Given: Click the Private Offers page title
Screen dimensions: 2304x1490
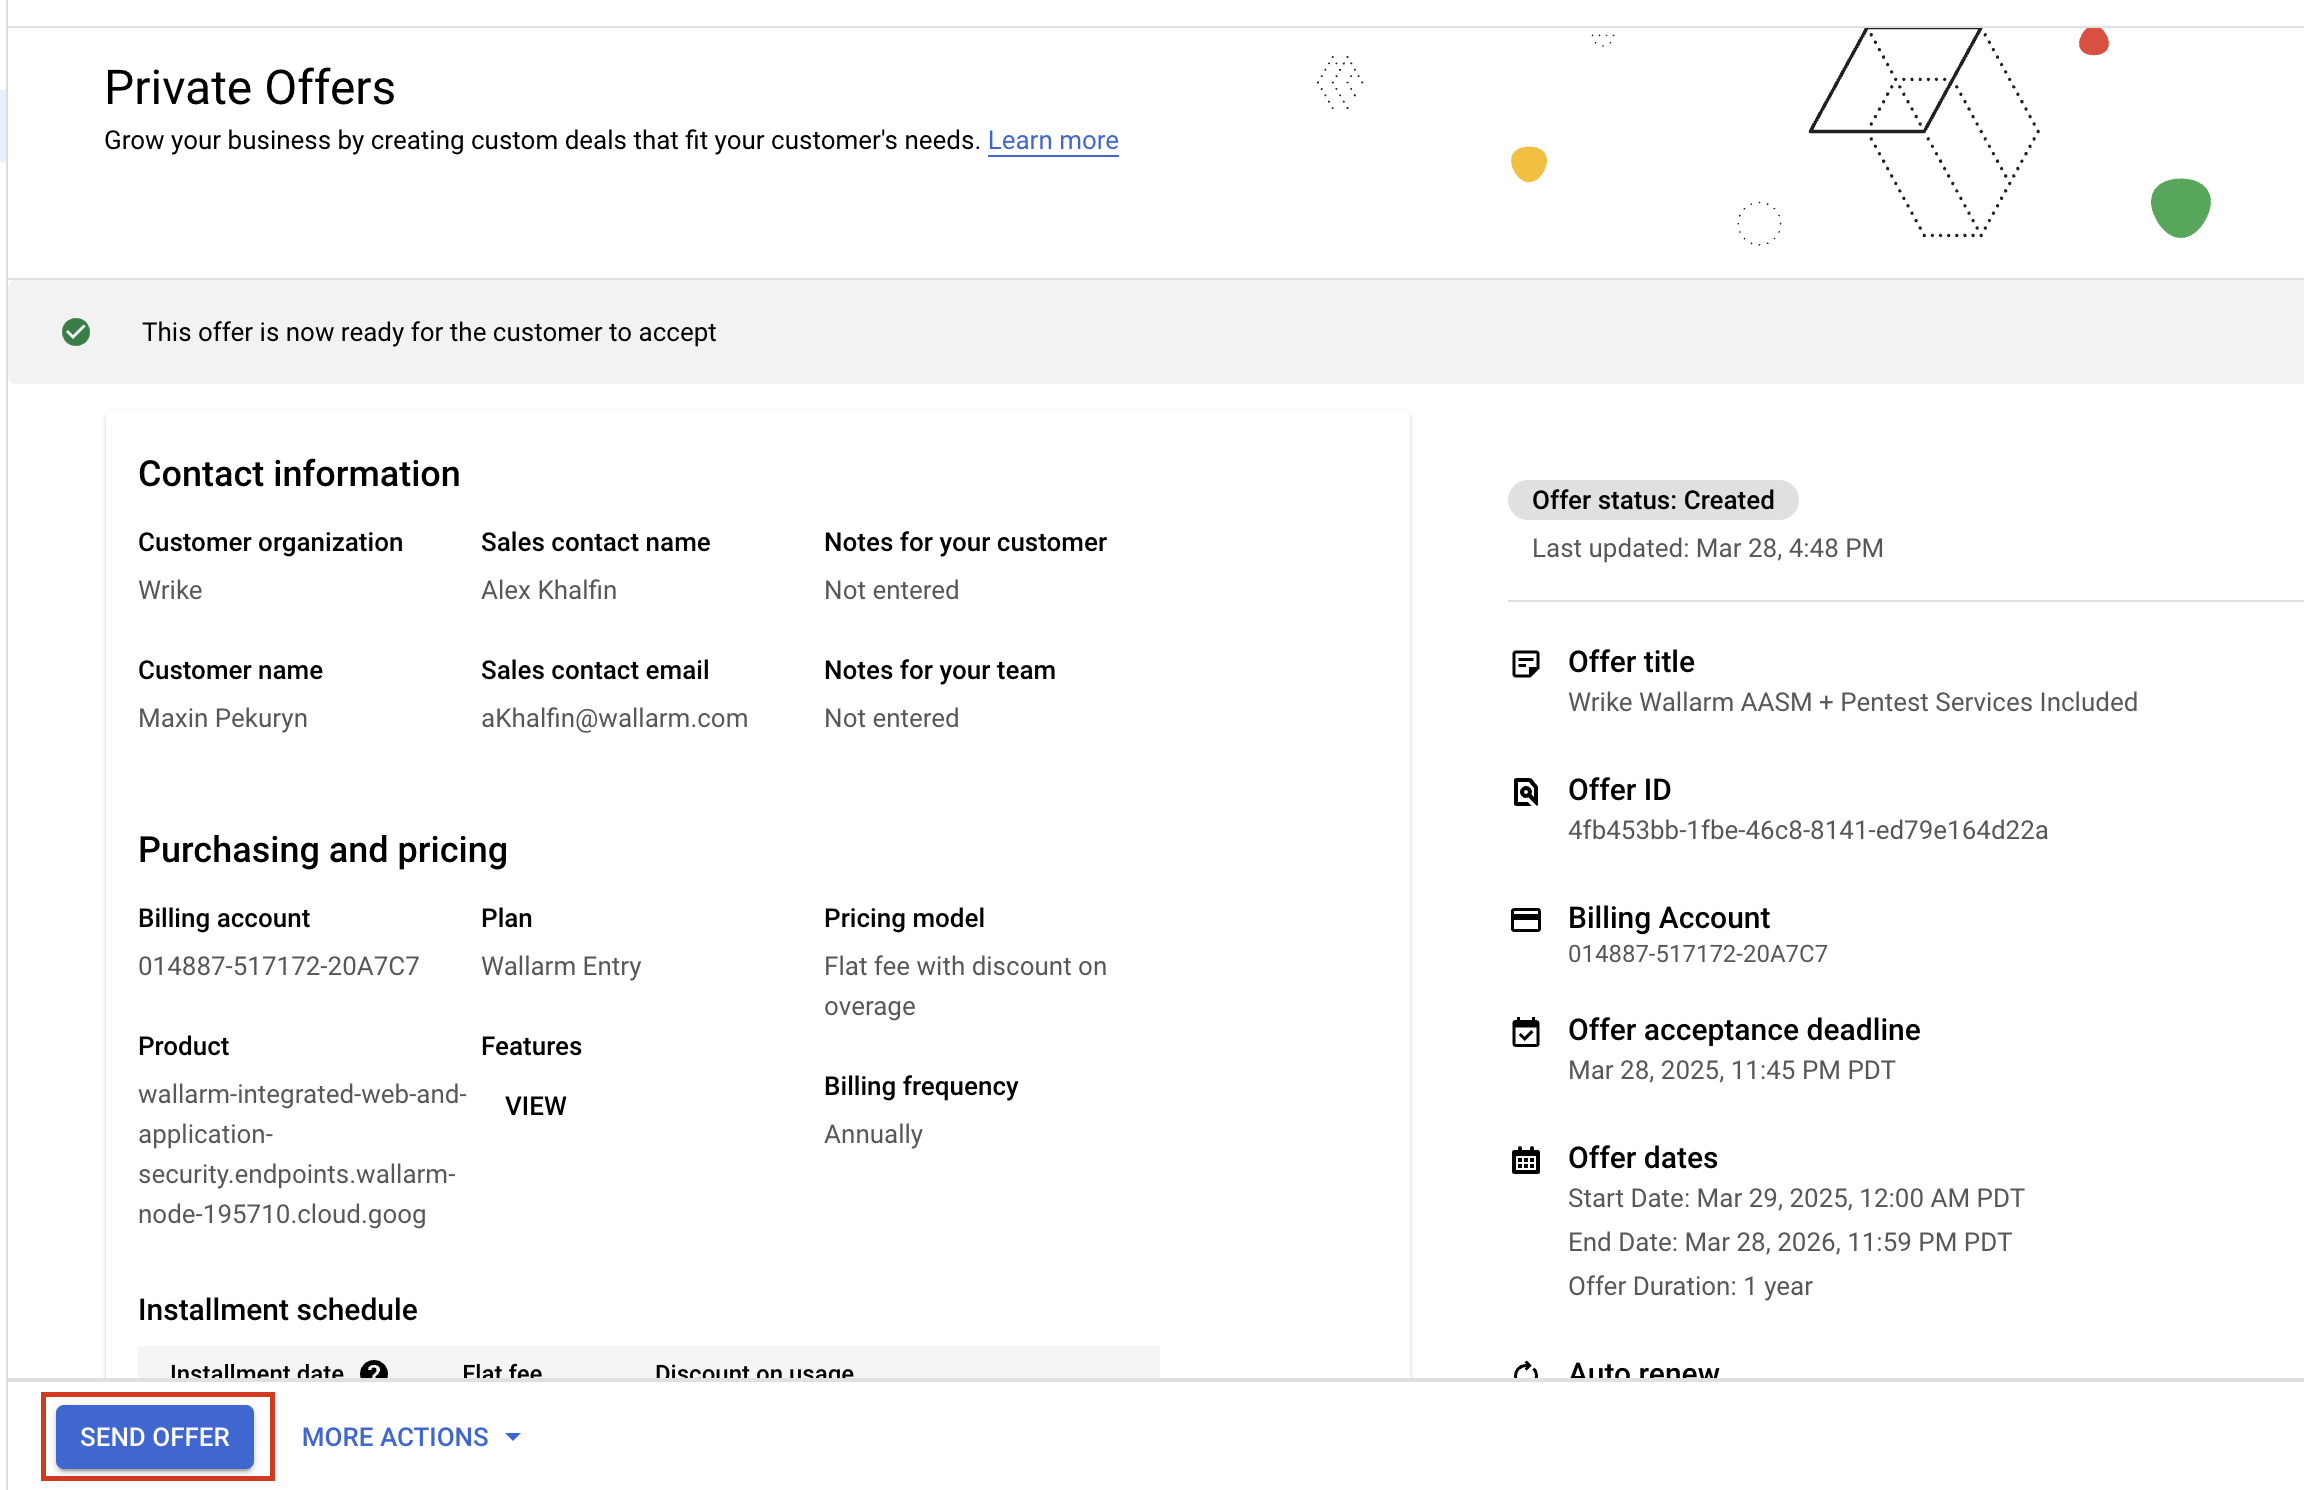Looking at the screenshot, I should coord(250,88).
